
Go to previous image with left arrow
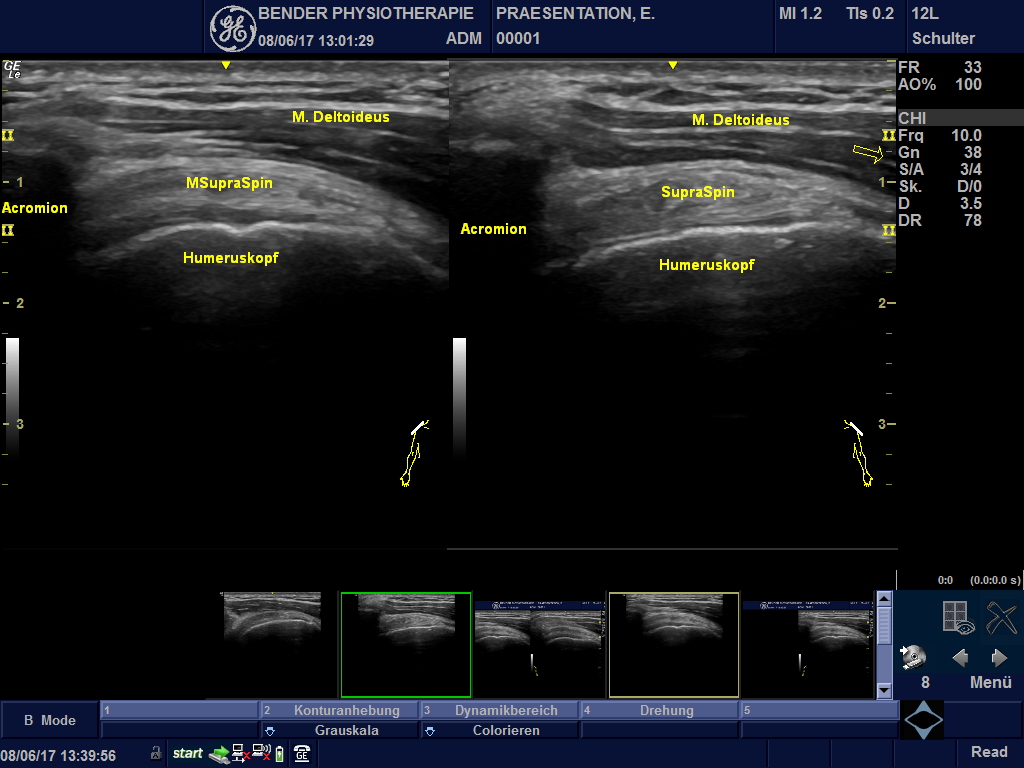[960, 658]
